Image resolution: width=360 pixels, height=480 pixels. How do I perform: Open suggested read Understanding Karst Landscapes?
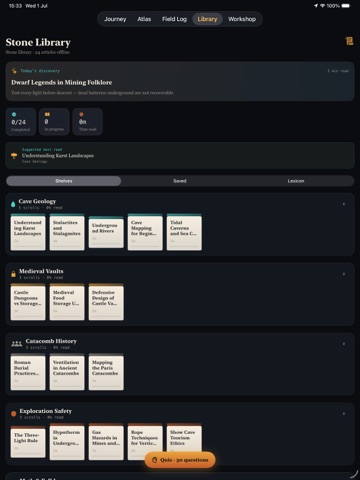[180, 155]
